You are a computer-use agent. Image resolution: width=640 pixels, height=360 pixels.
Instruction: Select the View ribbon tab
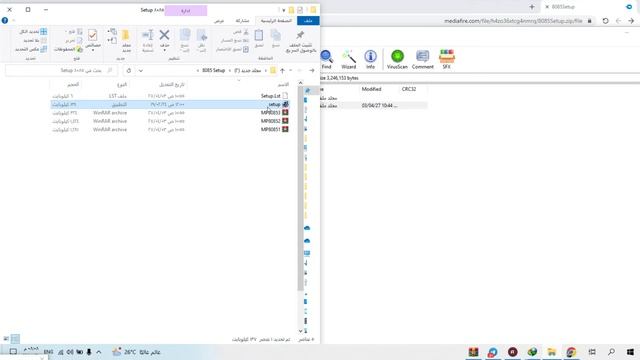[x=219, y=20]
